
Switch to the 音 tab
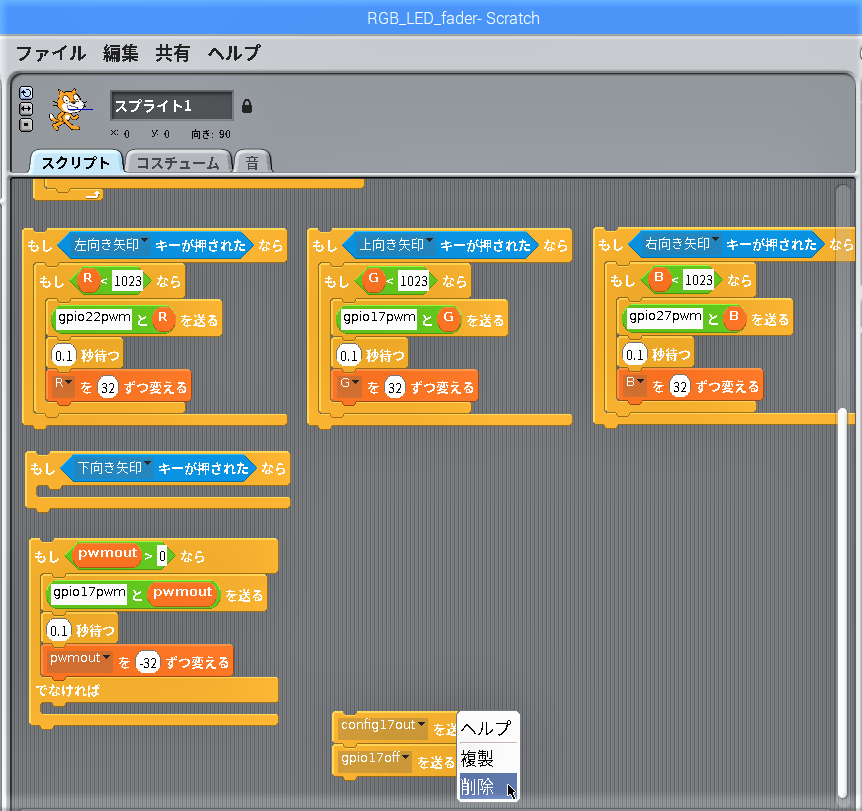[x=252, y=162]
